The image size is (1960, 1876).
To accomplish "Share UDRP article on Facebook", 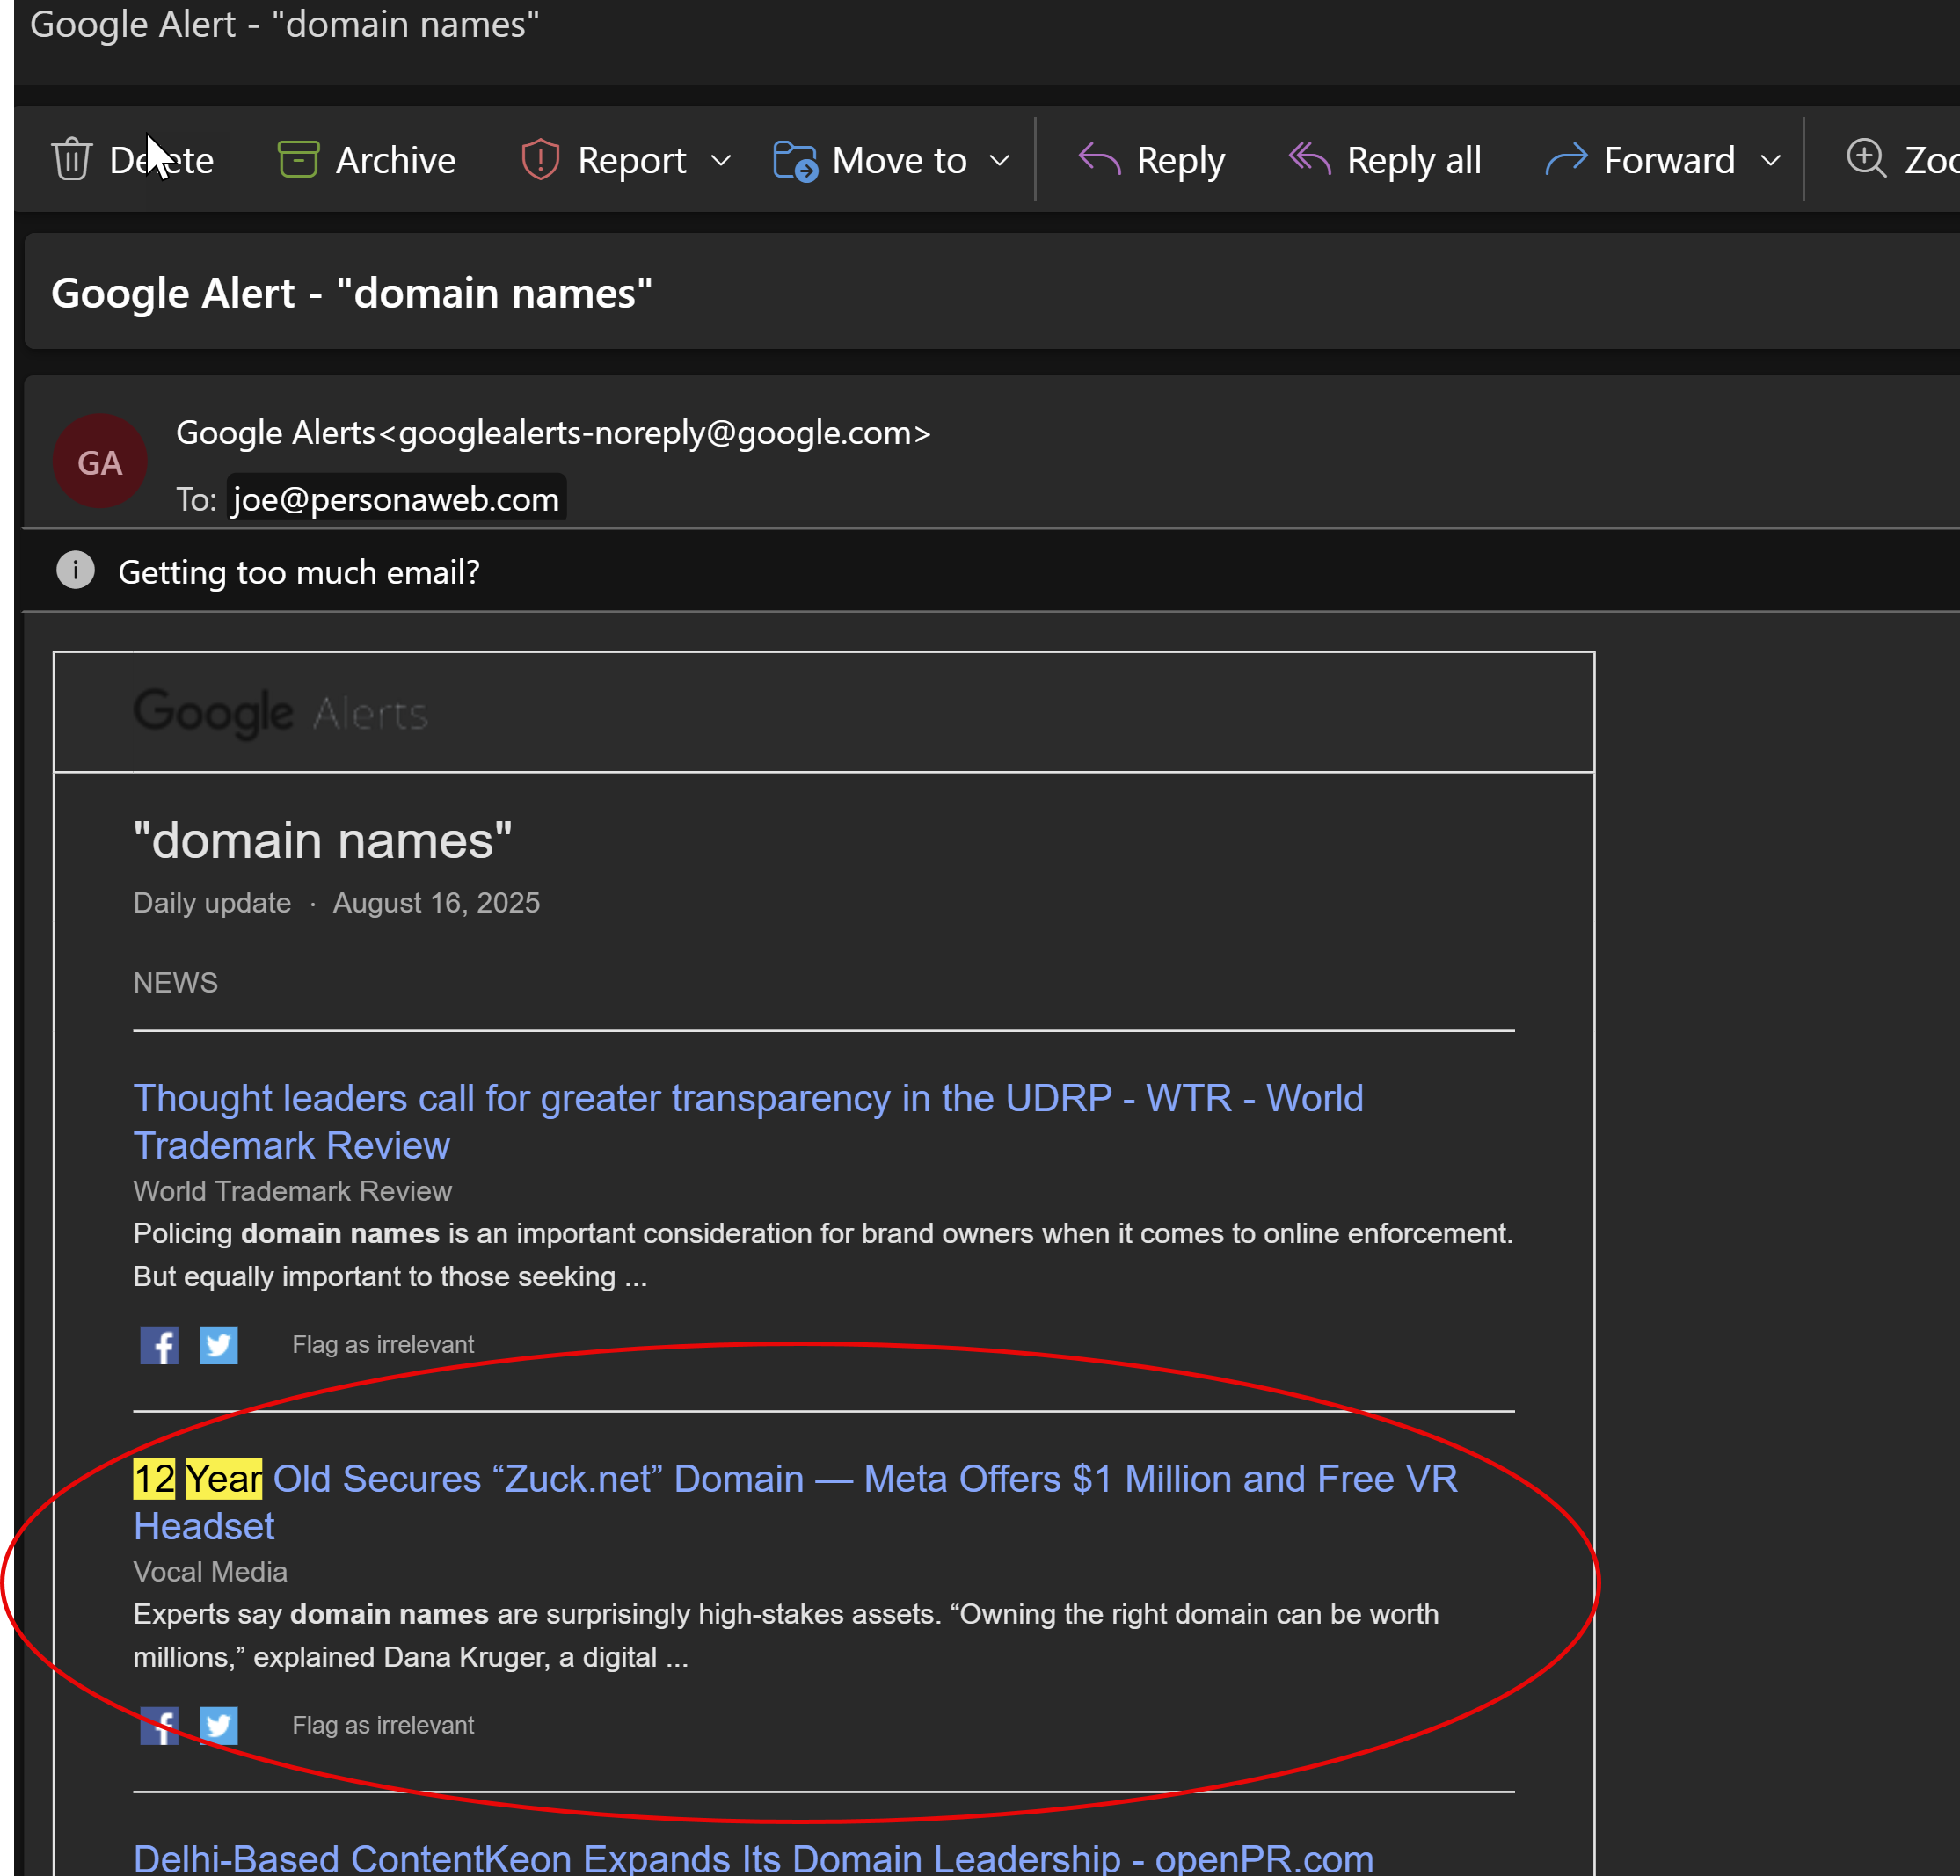I will (159, 1345).
